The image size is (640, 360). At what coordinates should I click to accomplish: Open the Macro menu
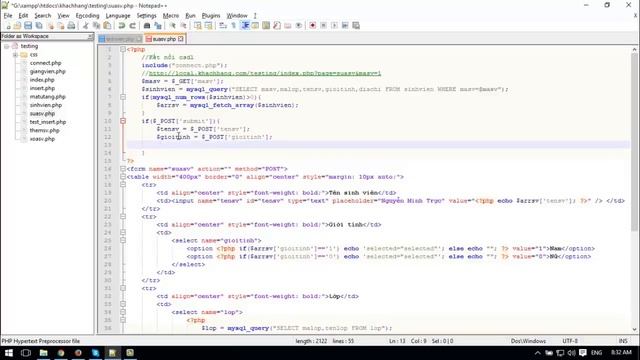(171, 16)
